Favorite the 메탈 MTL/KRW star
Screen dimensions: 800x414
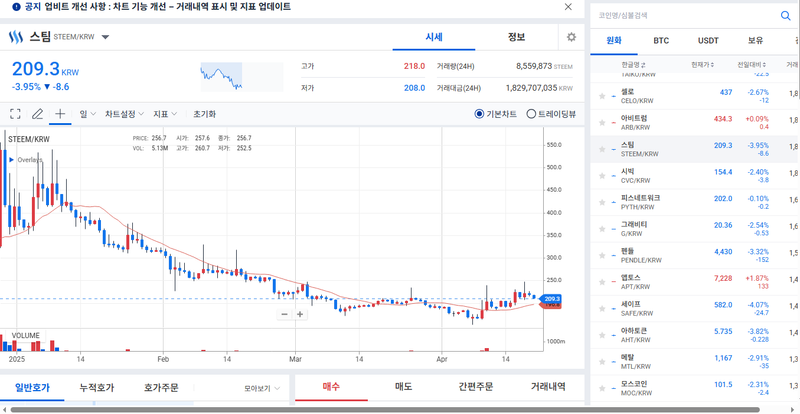pyautogui.click(x=602, y=362)
